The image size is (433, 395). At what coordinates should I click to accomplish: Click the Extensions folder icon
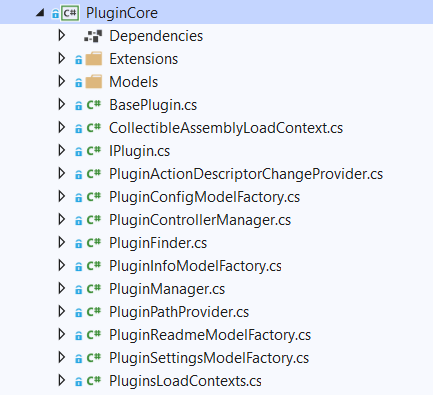94,59
